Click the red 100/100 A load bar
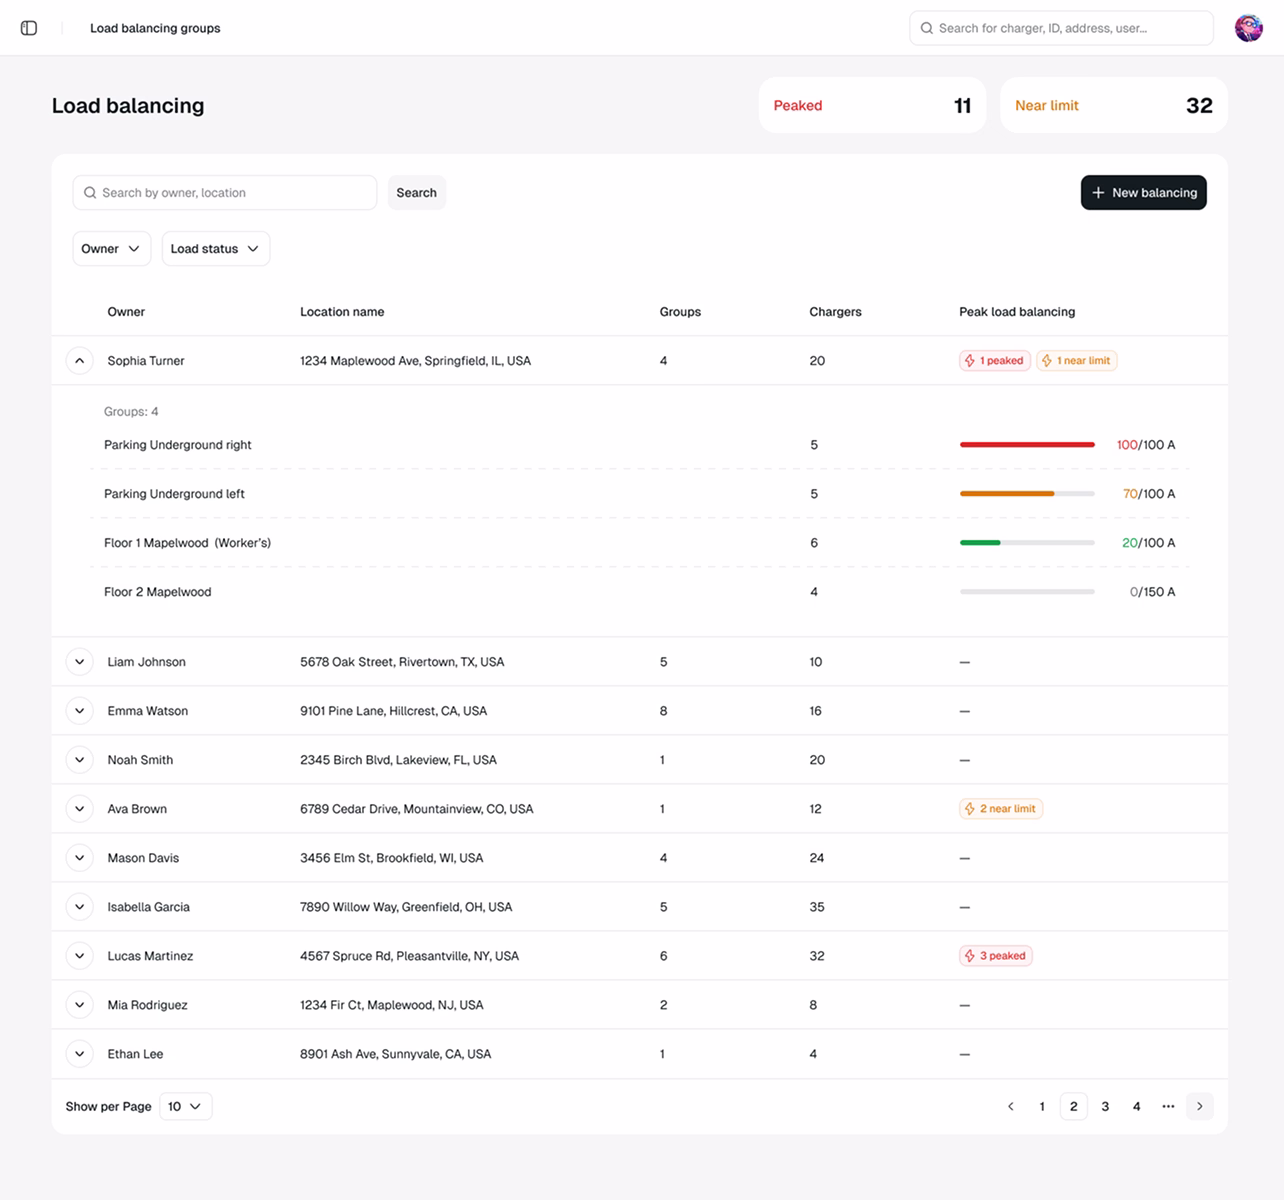The width and height of the screenshot is (1284, 1200). (x=1027, y=445)
